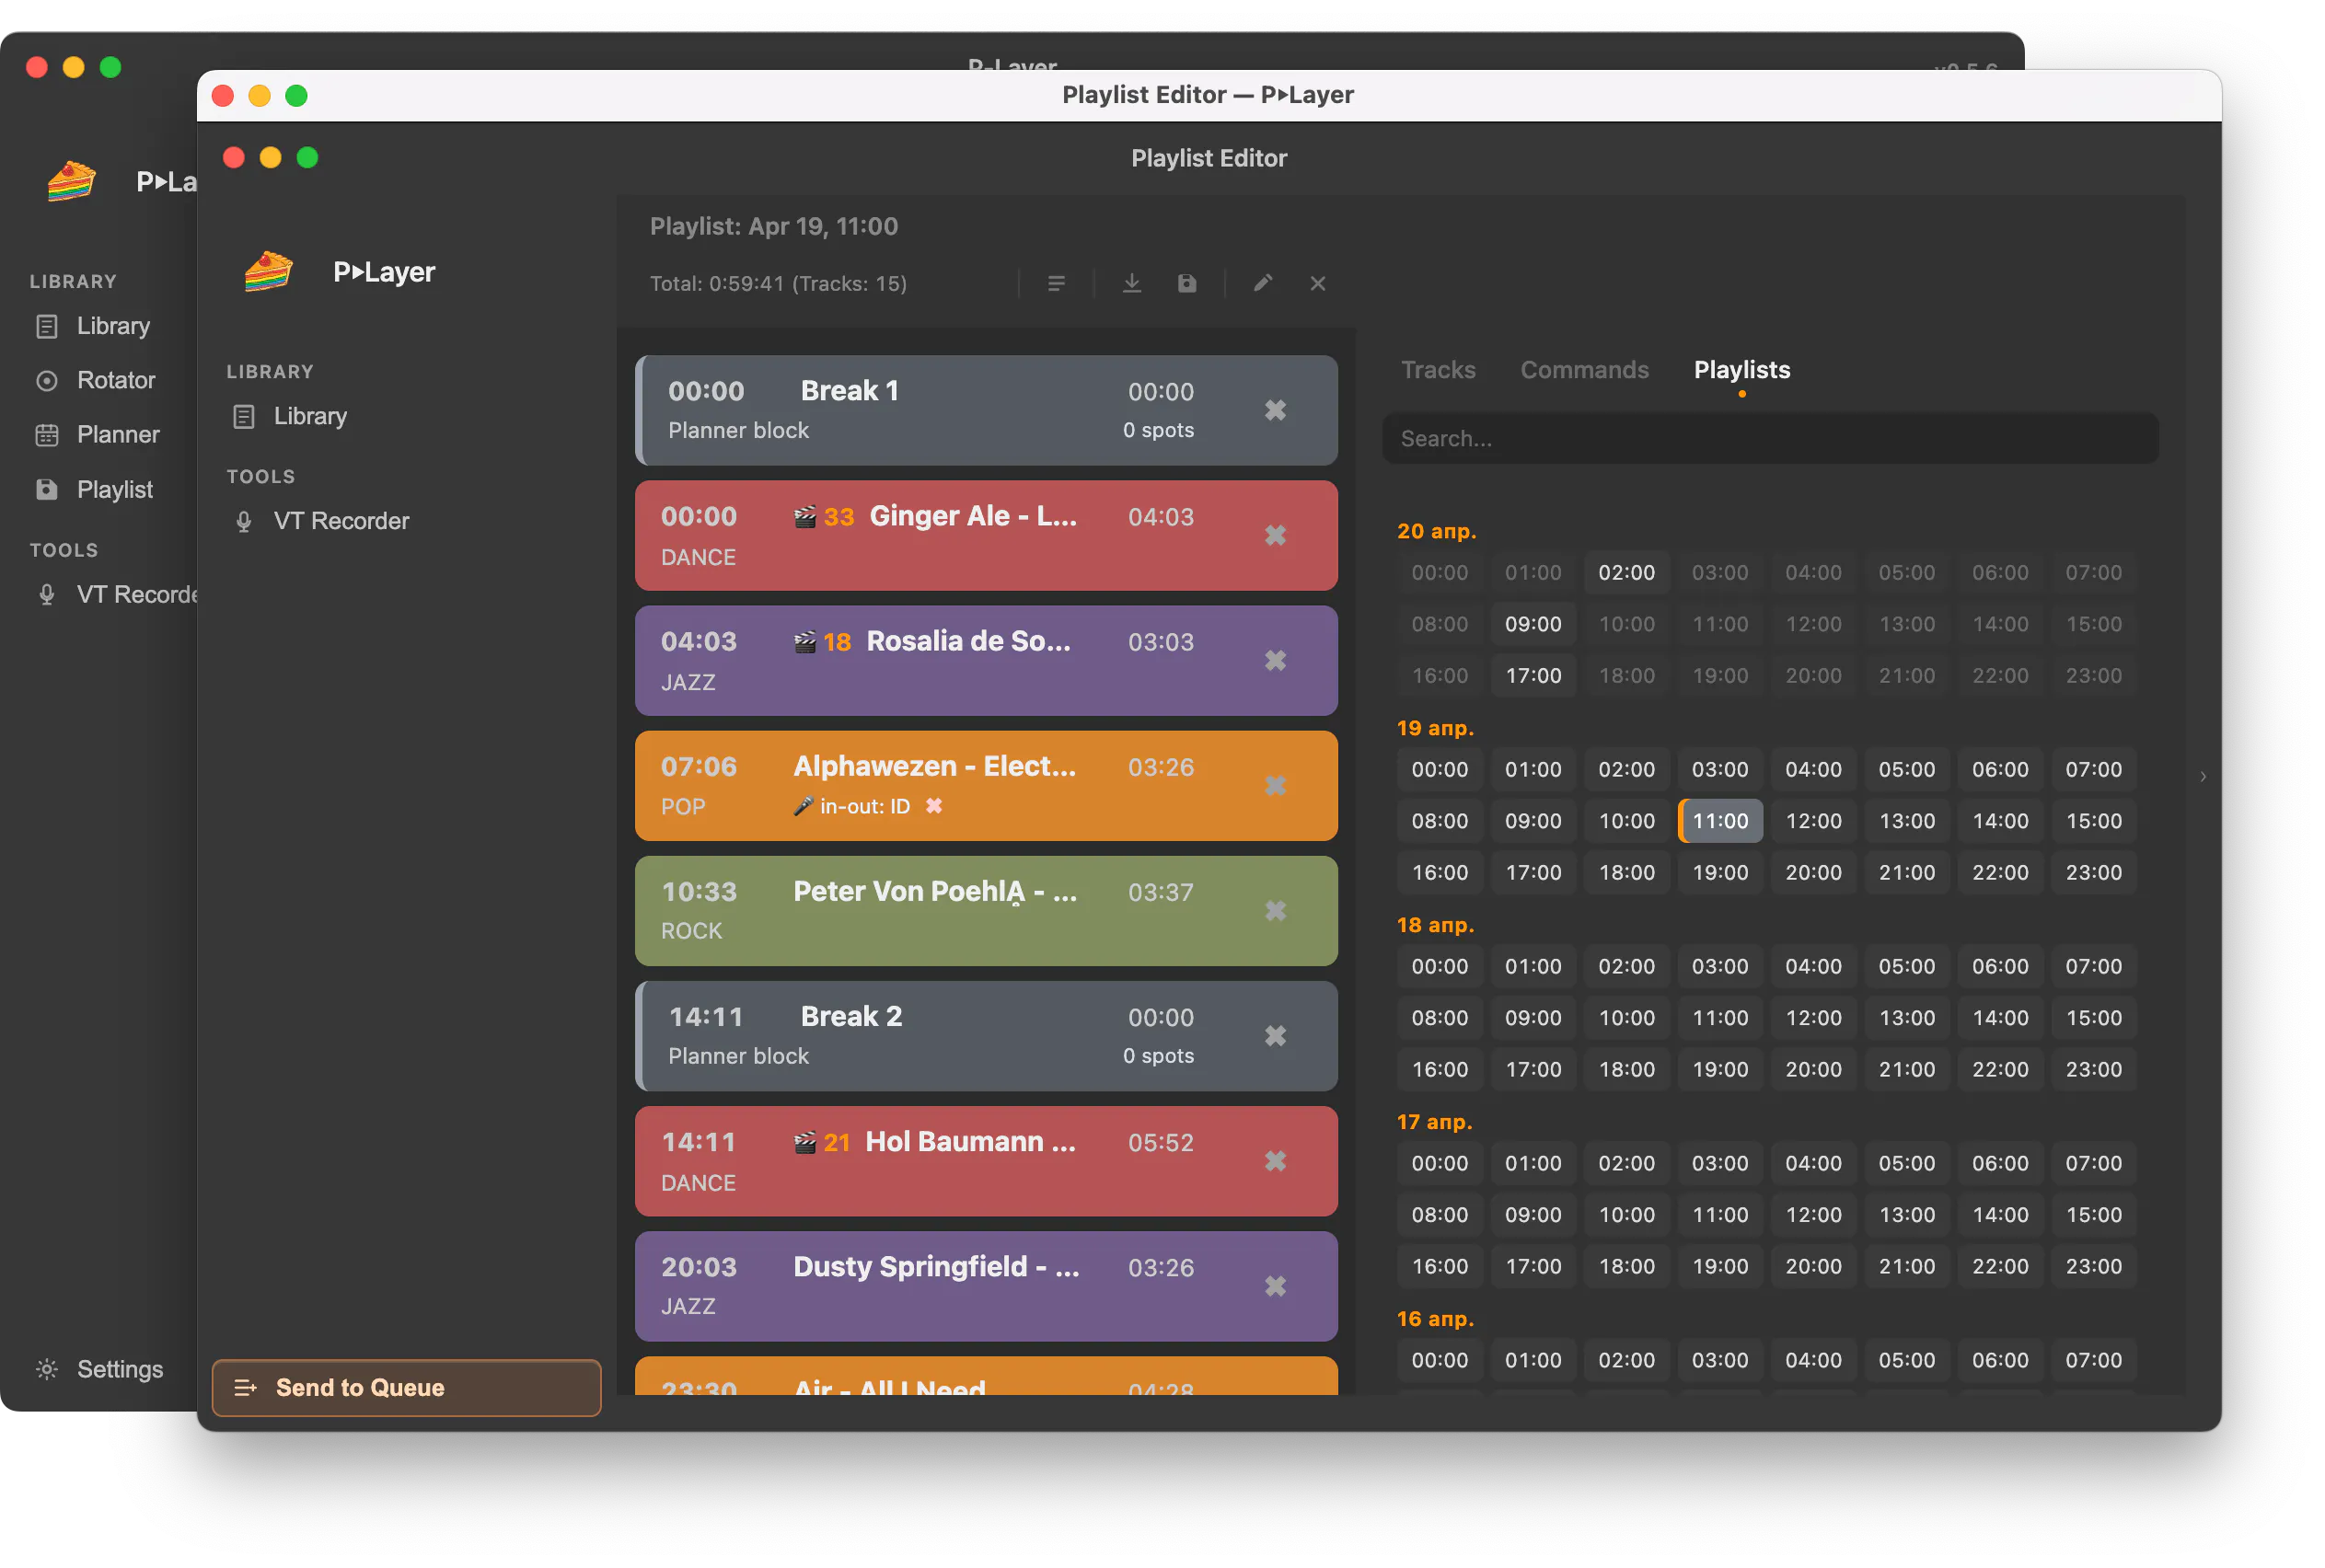Click the microphone icon beside in-out: ID

tap(803, 806)
